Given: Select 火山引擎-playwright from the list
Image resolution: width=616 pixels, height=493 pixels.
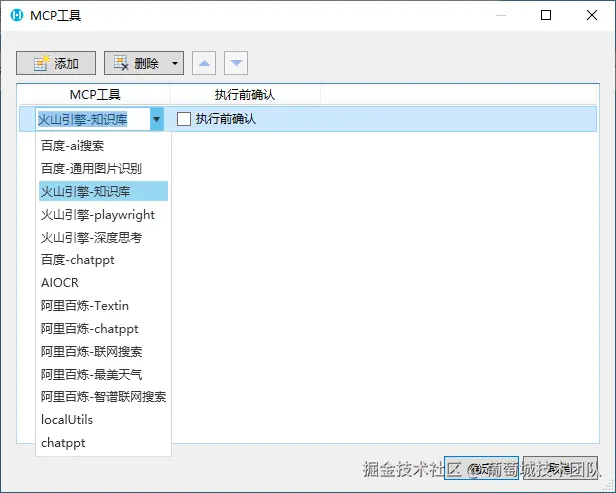Looking at the screenshot, I should click(x=103, y=214).
